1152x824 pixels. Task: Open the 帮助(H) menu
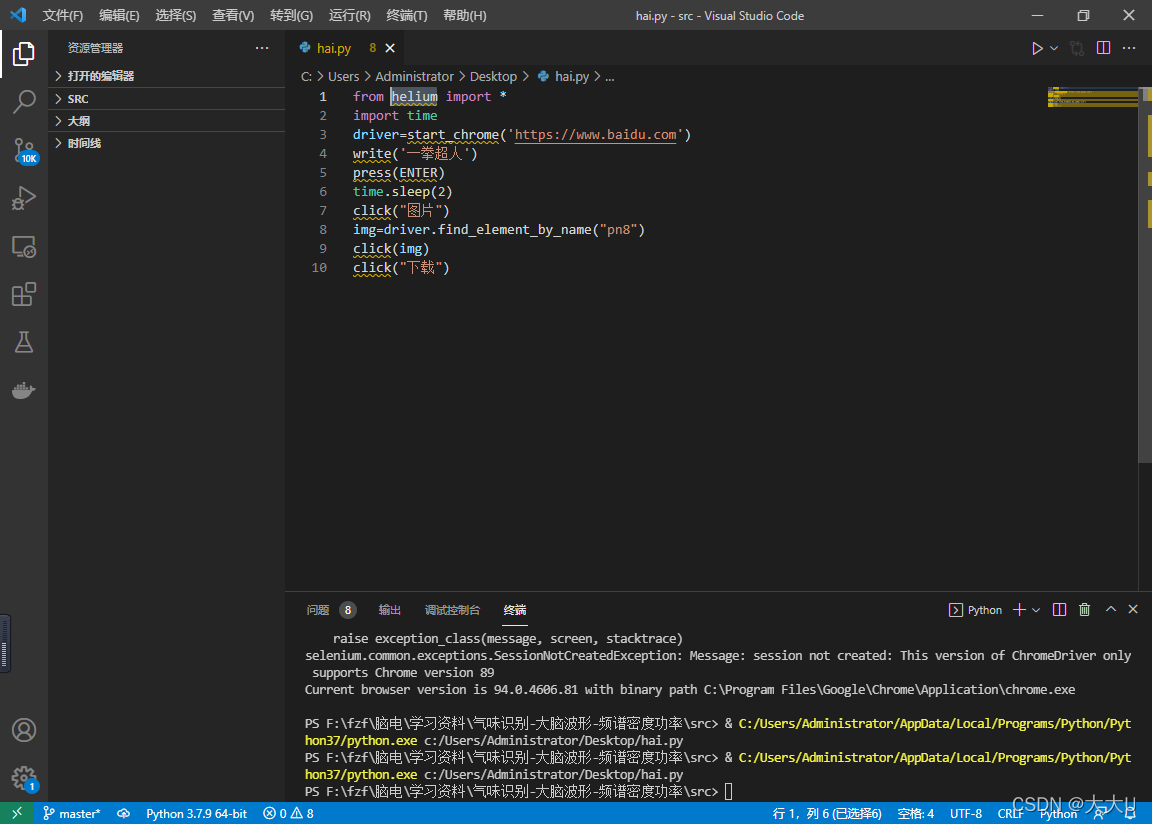tap(464, 15)
